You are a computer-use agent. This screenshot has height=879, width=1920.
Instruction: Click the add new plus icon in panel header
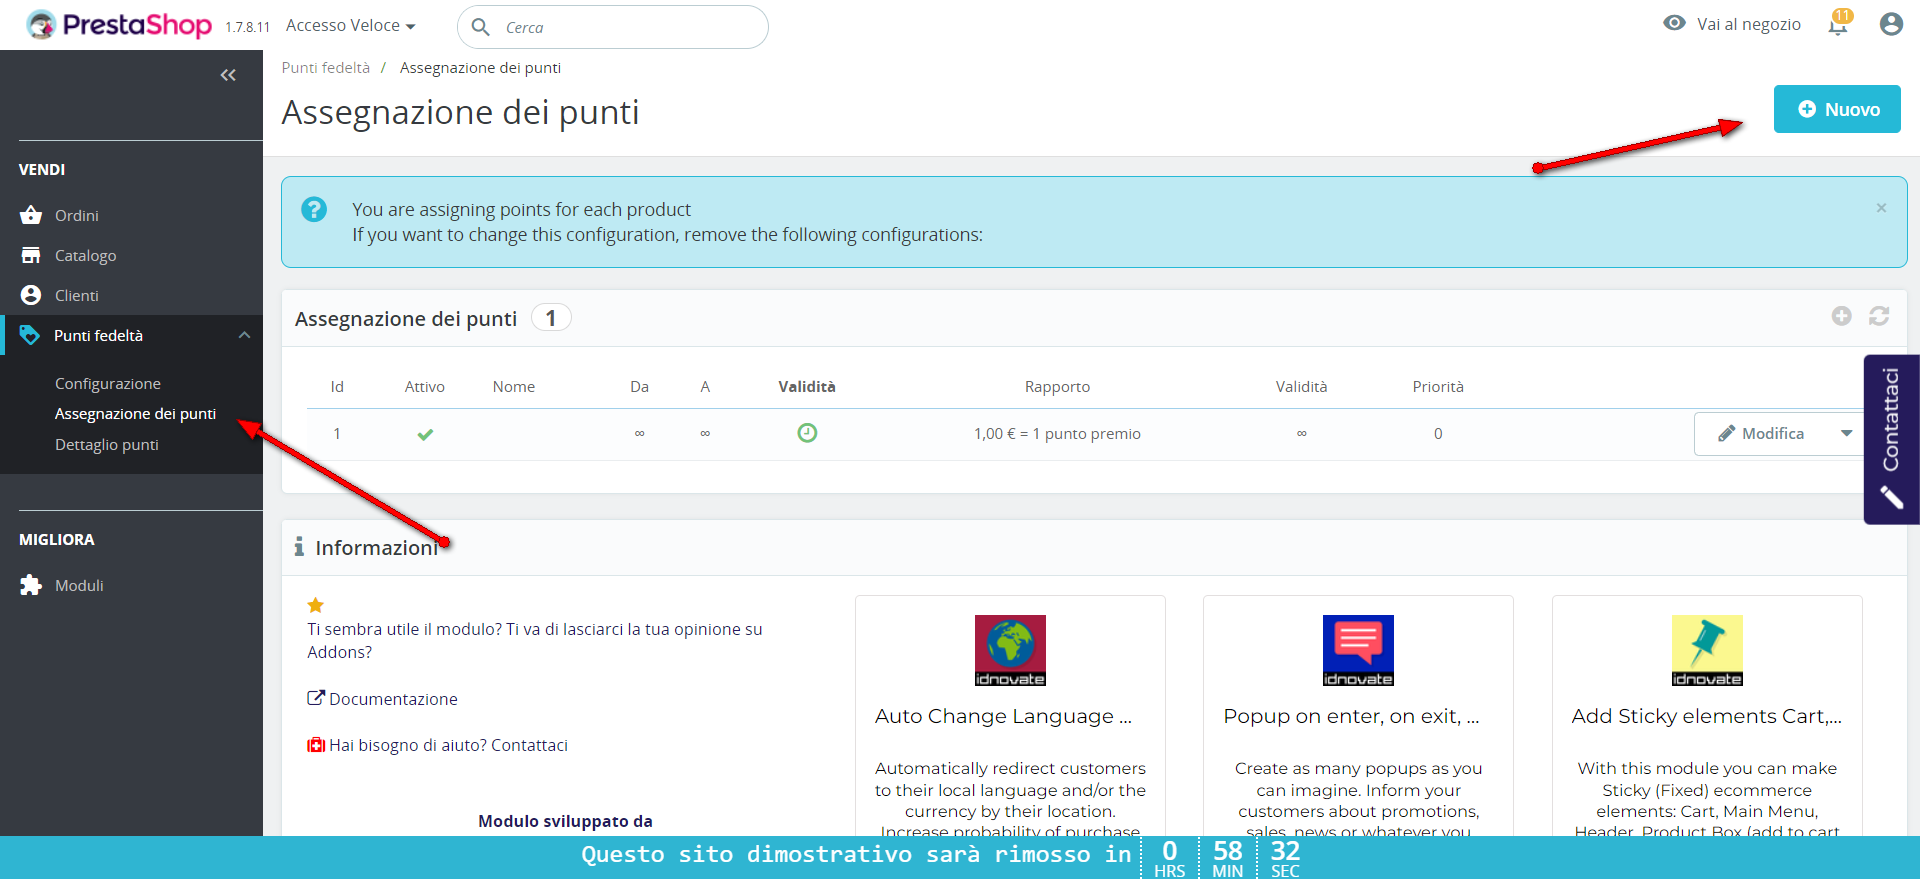pos(1841,316)
